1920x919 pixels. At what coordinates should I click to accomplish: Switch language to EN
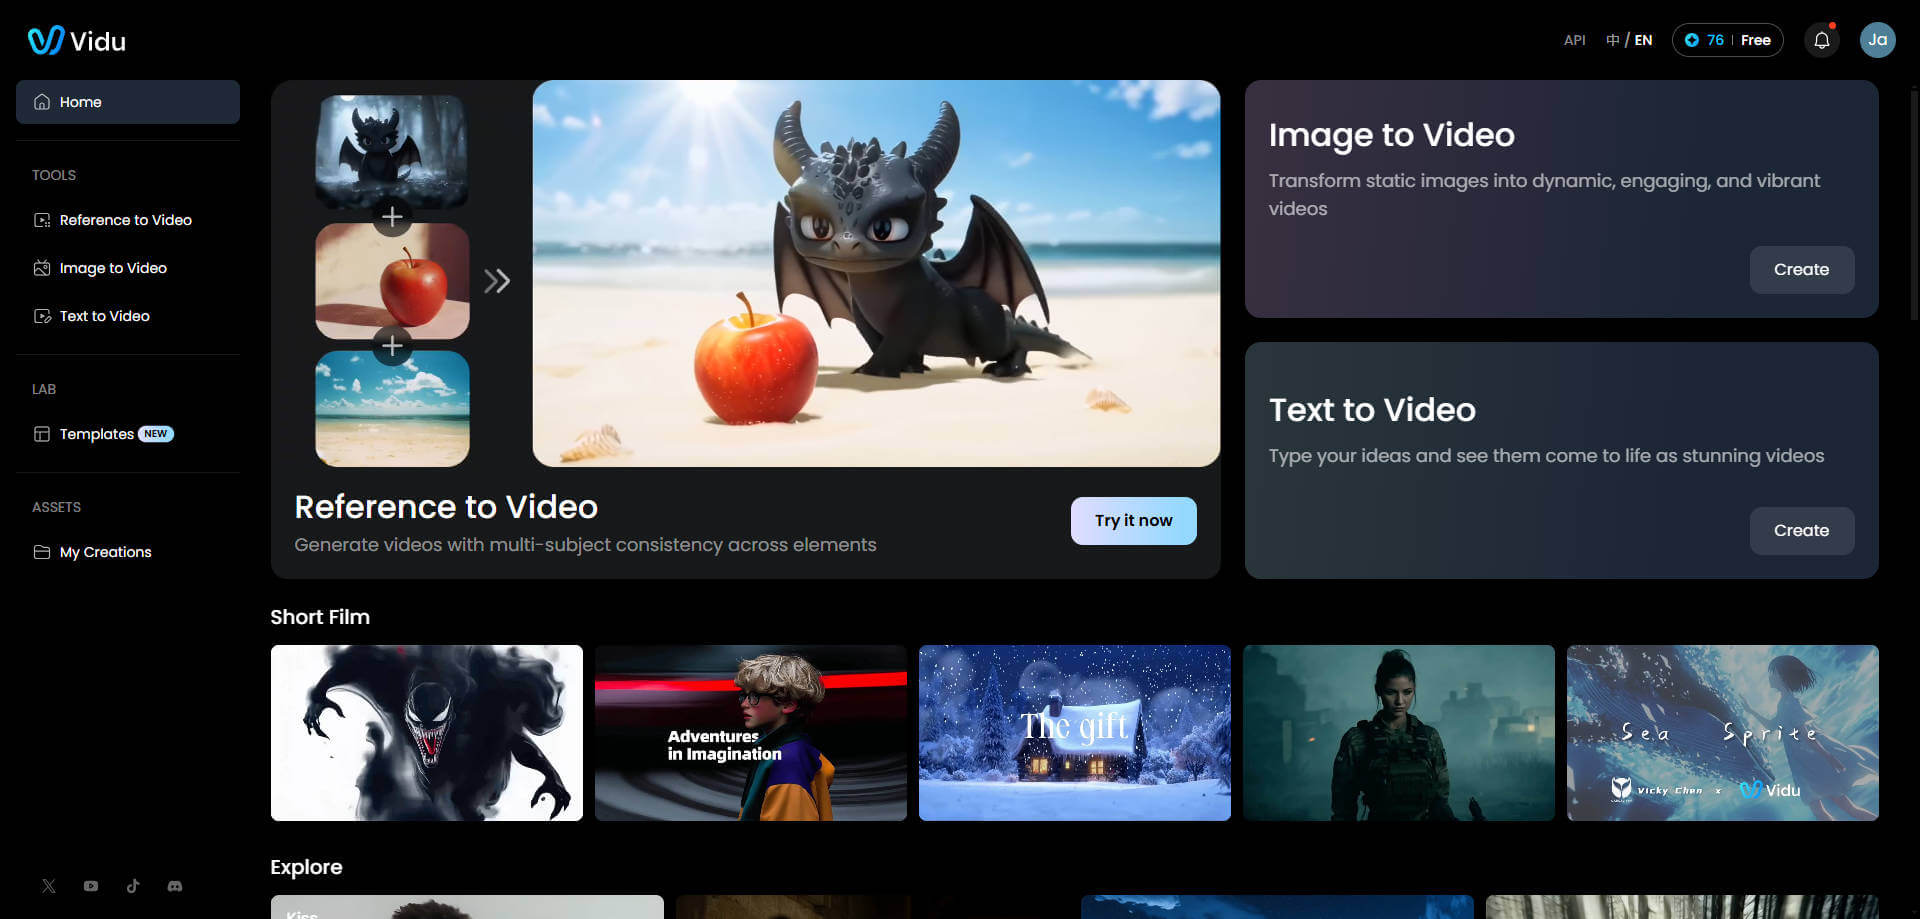1643,40
